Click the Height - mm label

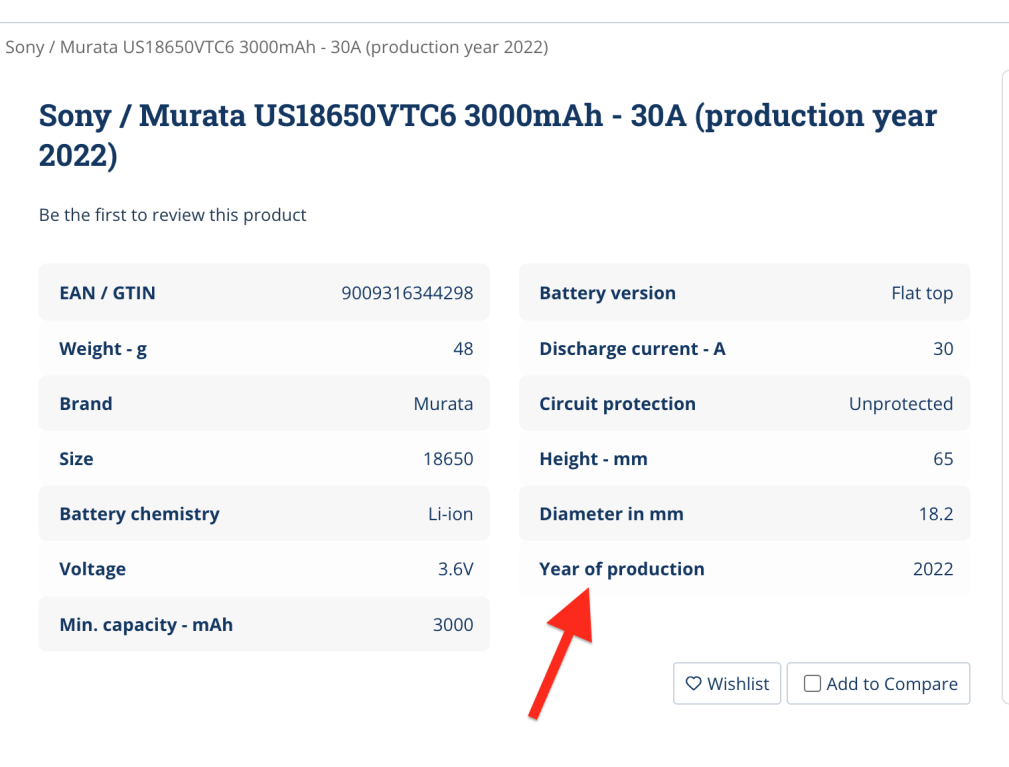(593, 459)
